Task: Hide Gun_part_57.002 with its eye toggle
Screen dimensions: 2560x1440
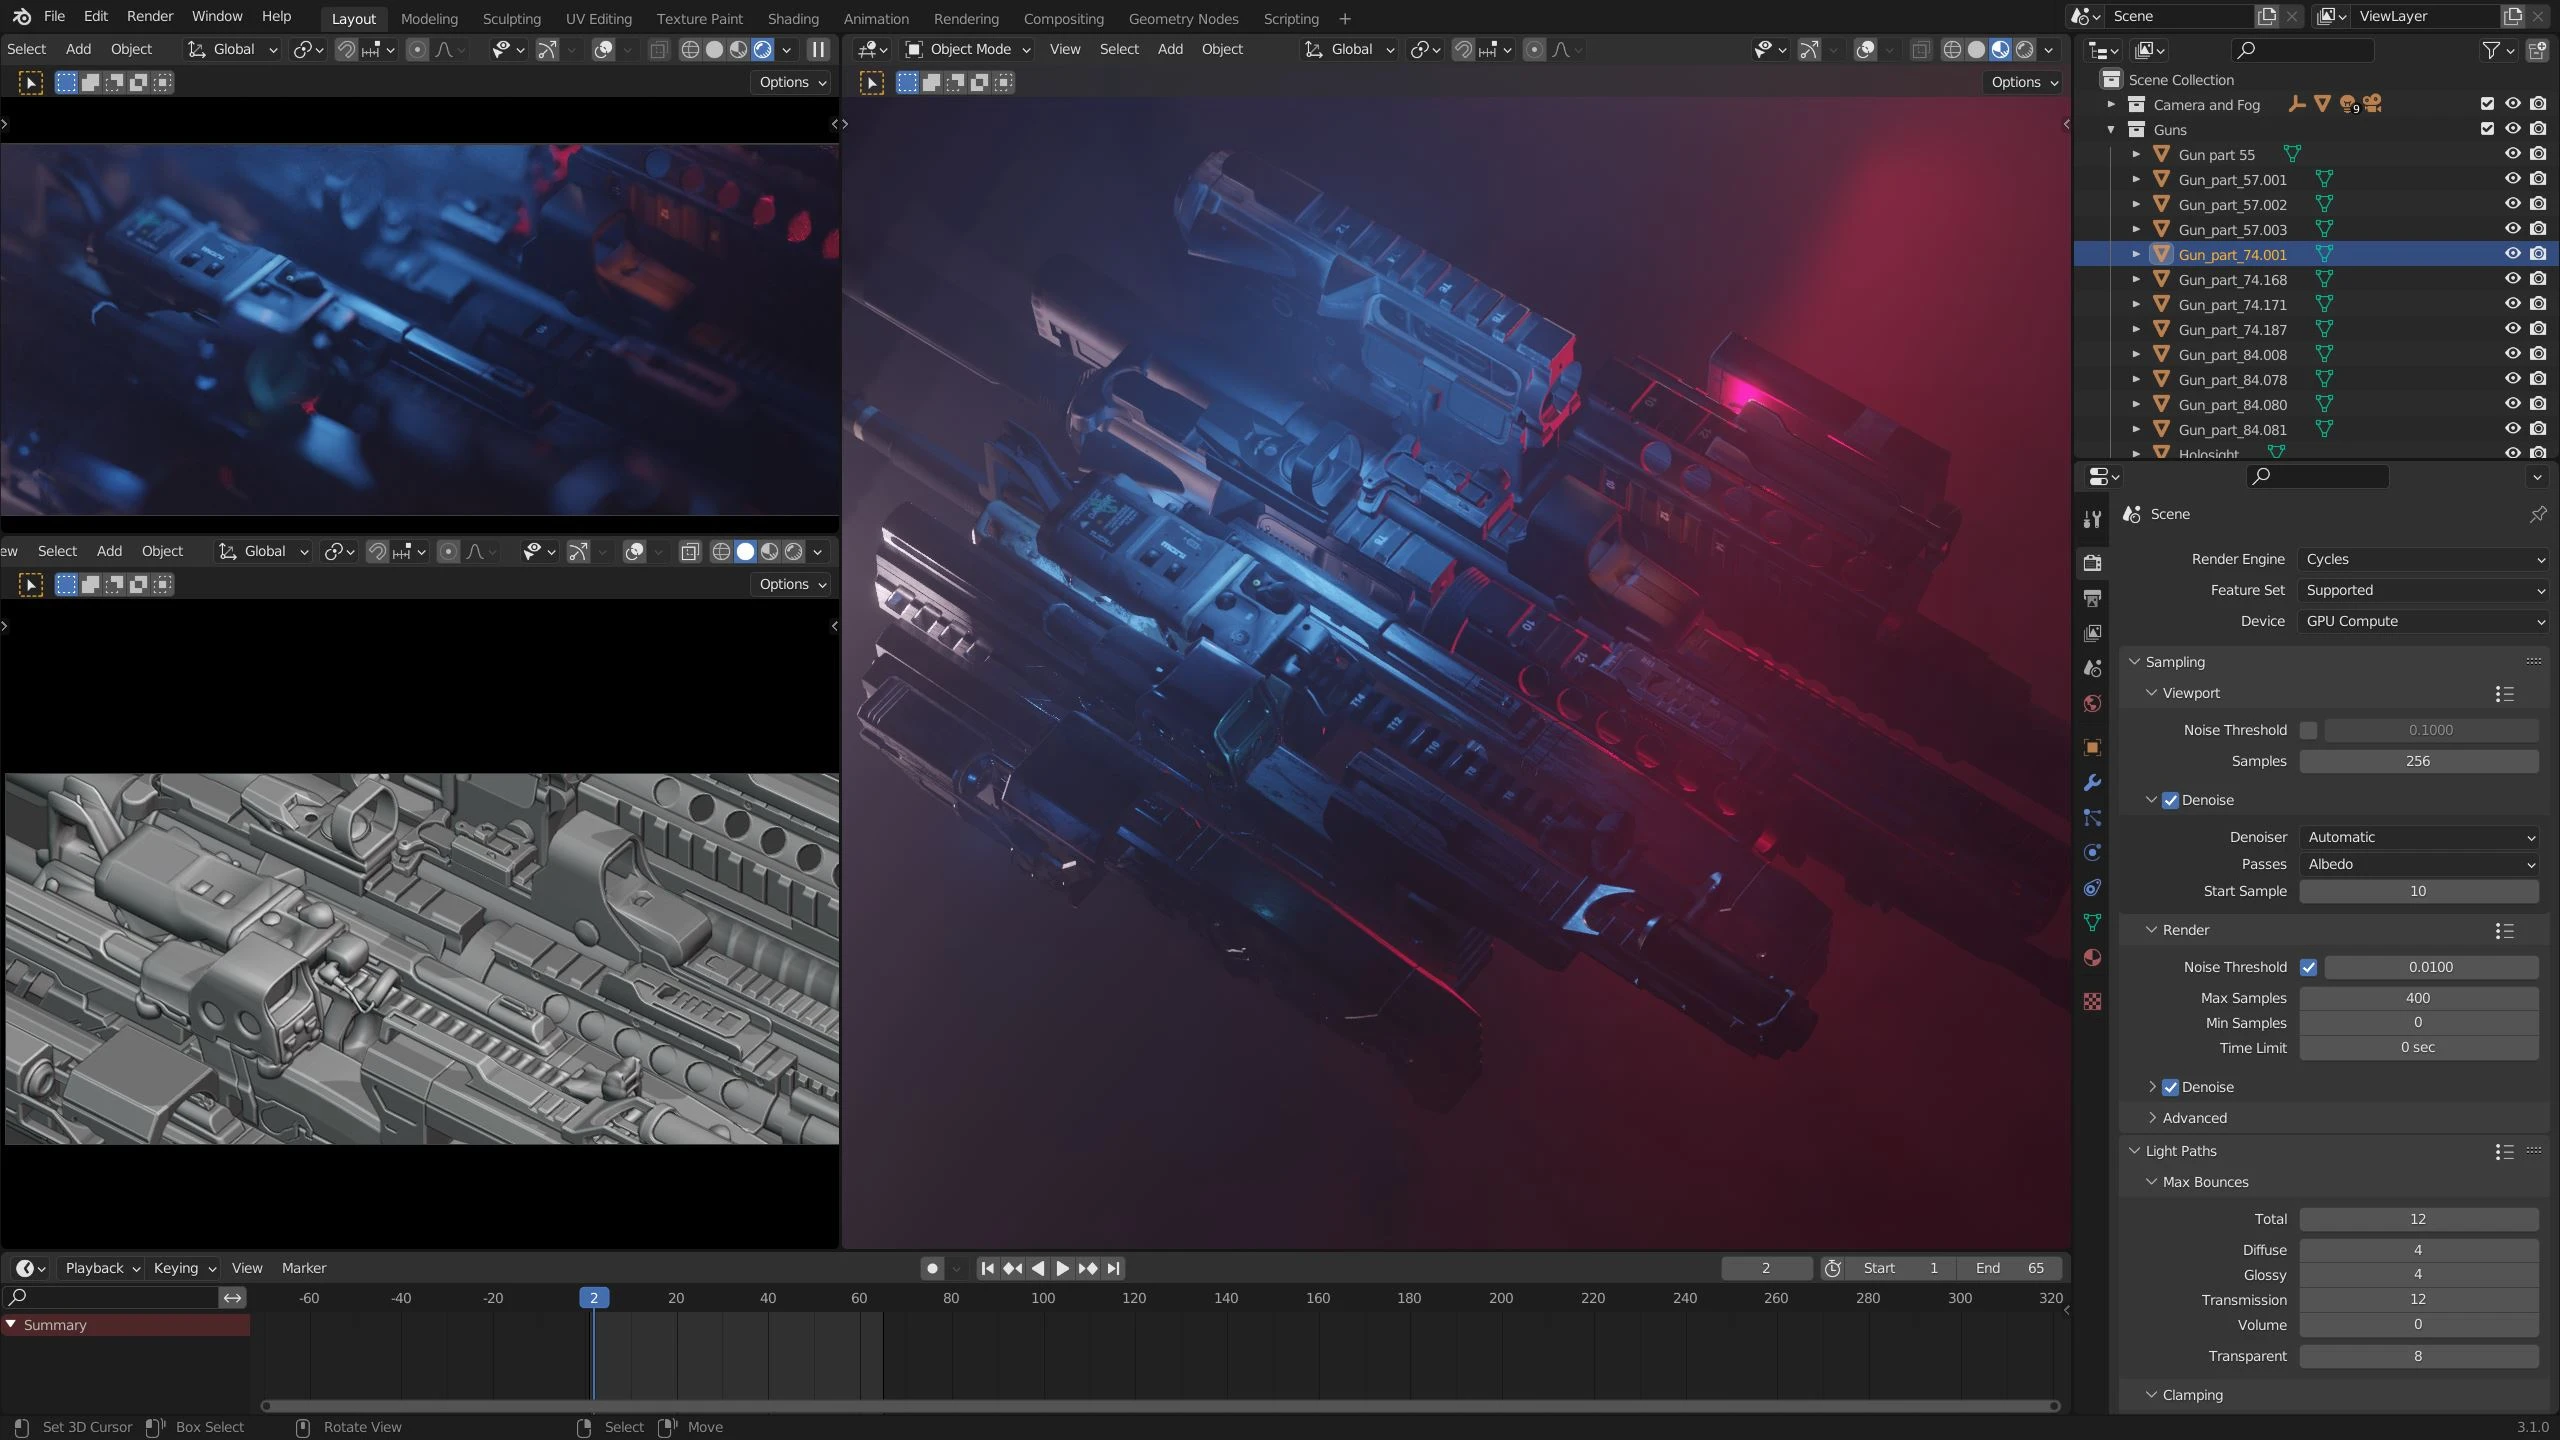Action: tap(2513, 204)
